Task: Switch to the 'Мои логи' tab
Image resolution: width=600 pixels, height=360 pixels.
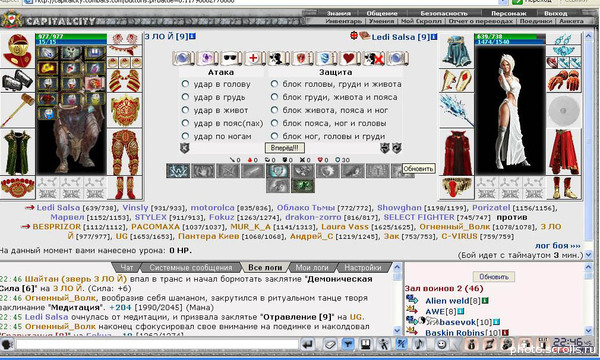Action: click(x=312, y=267)
